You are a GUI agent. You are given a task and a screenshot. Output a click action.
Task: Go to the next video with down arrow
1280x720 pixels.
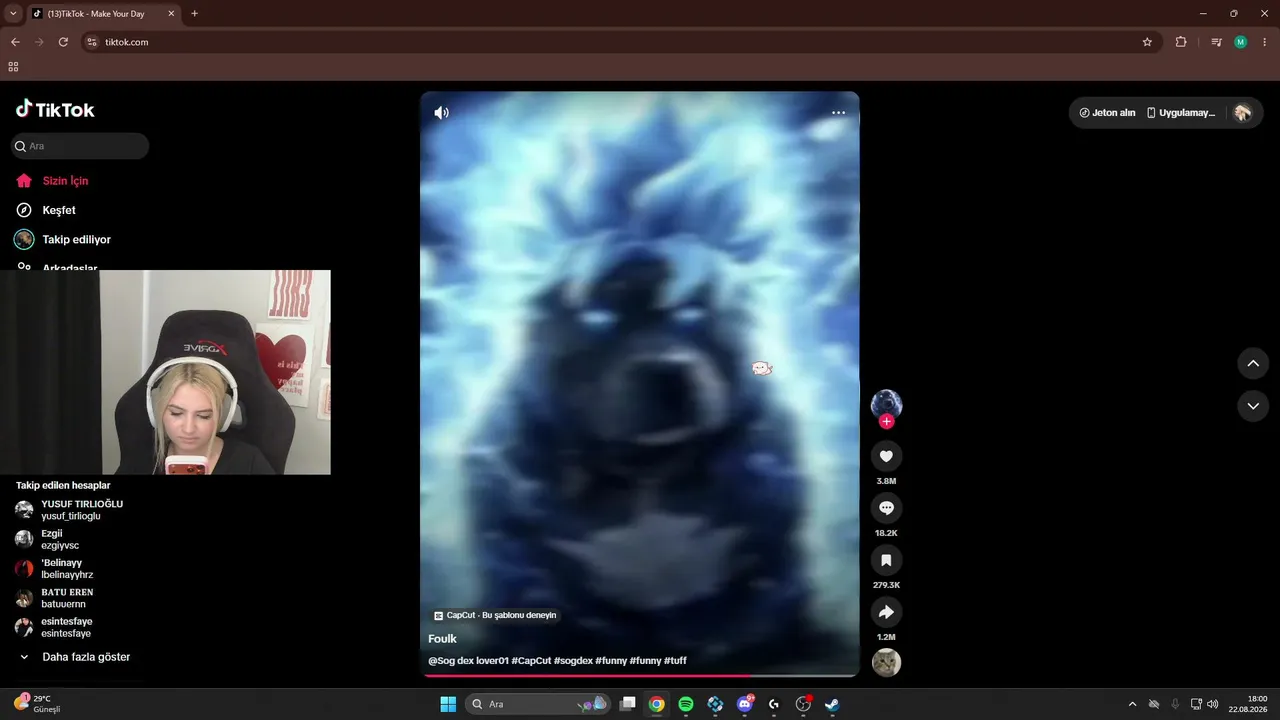point(1253,406)
